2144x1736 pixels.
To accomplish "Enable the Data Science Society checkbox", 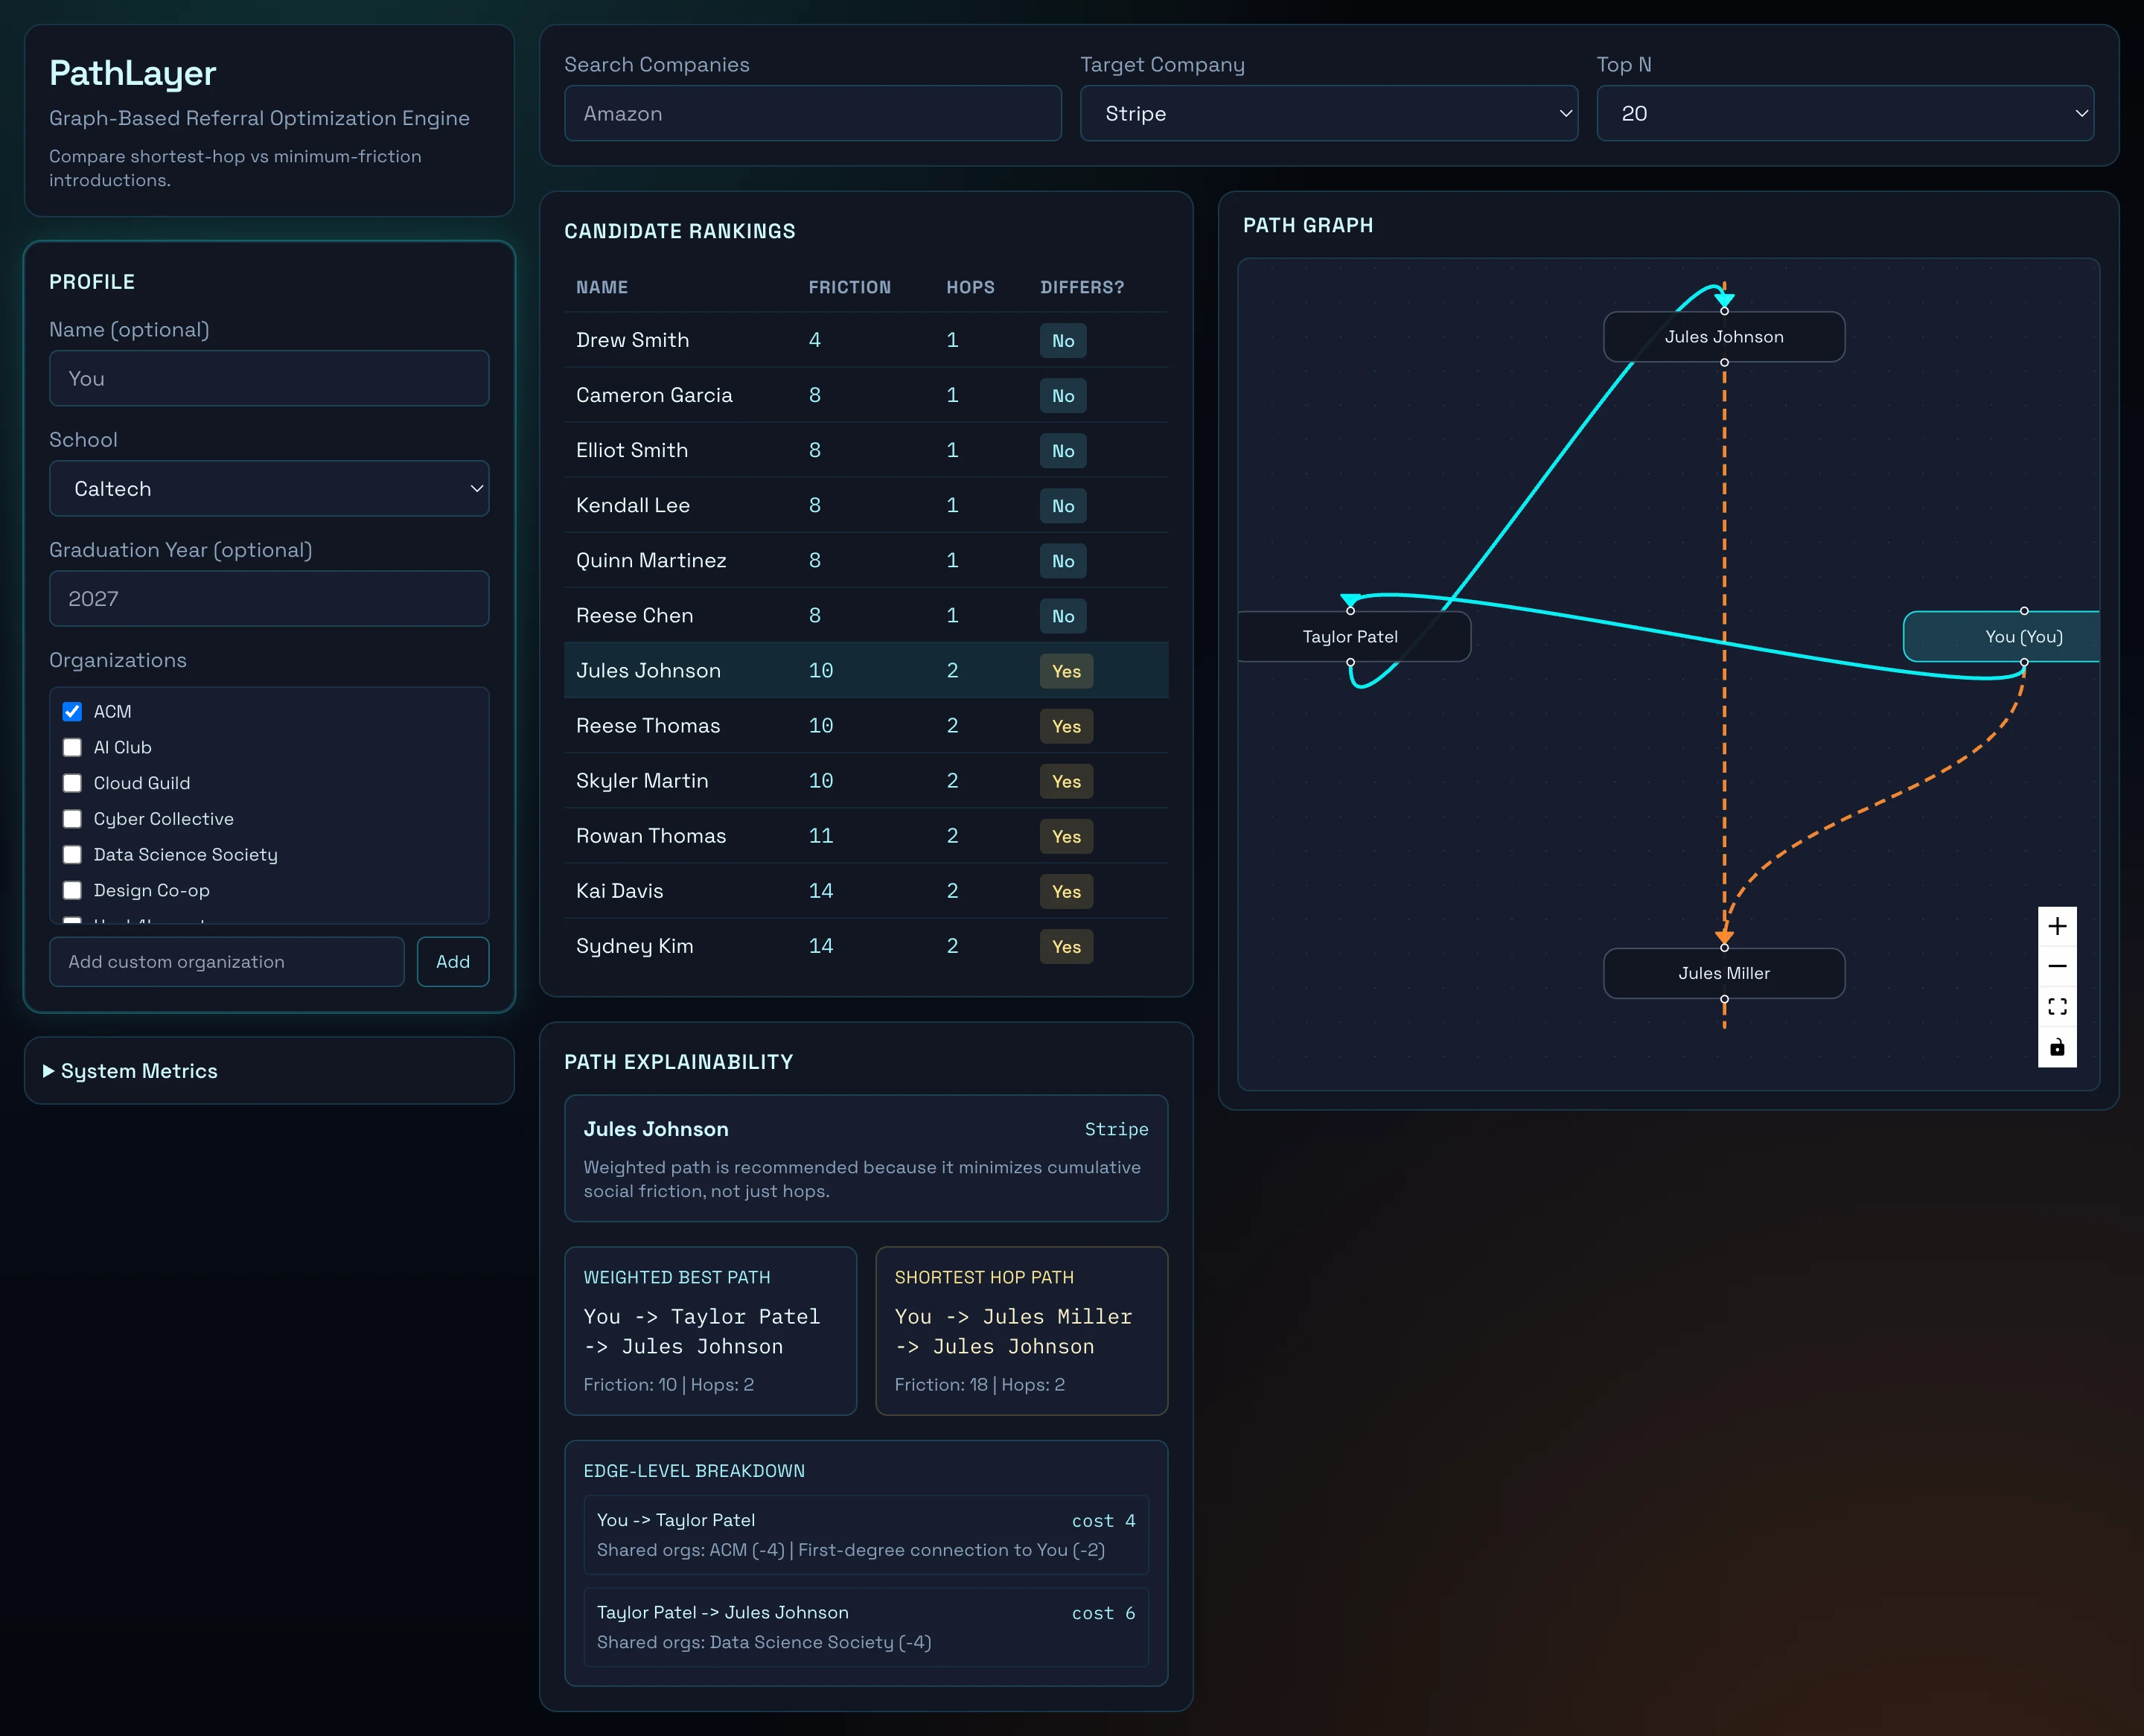I will click(x=72, y=855).
